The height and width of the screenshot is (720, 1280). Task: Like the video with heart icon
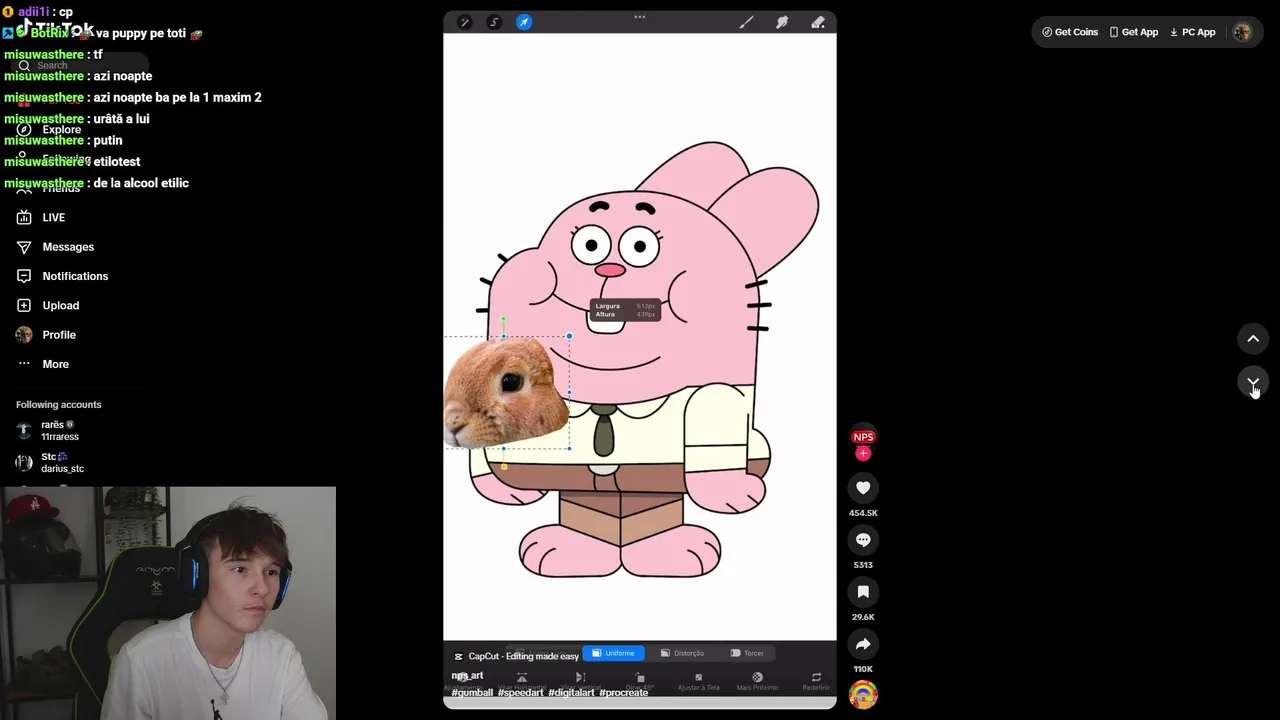[x=863, y=488]
